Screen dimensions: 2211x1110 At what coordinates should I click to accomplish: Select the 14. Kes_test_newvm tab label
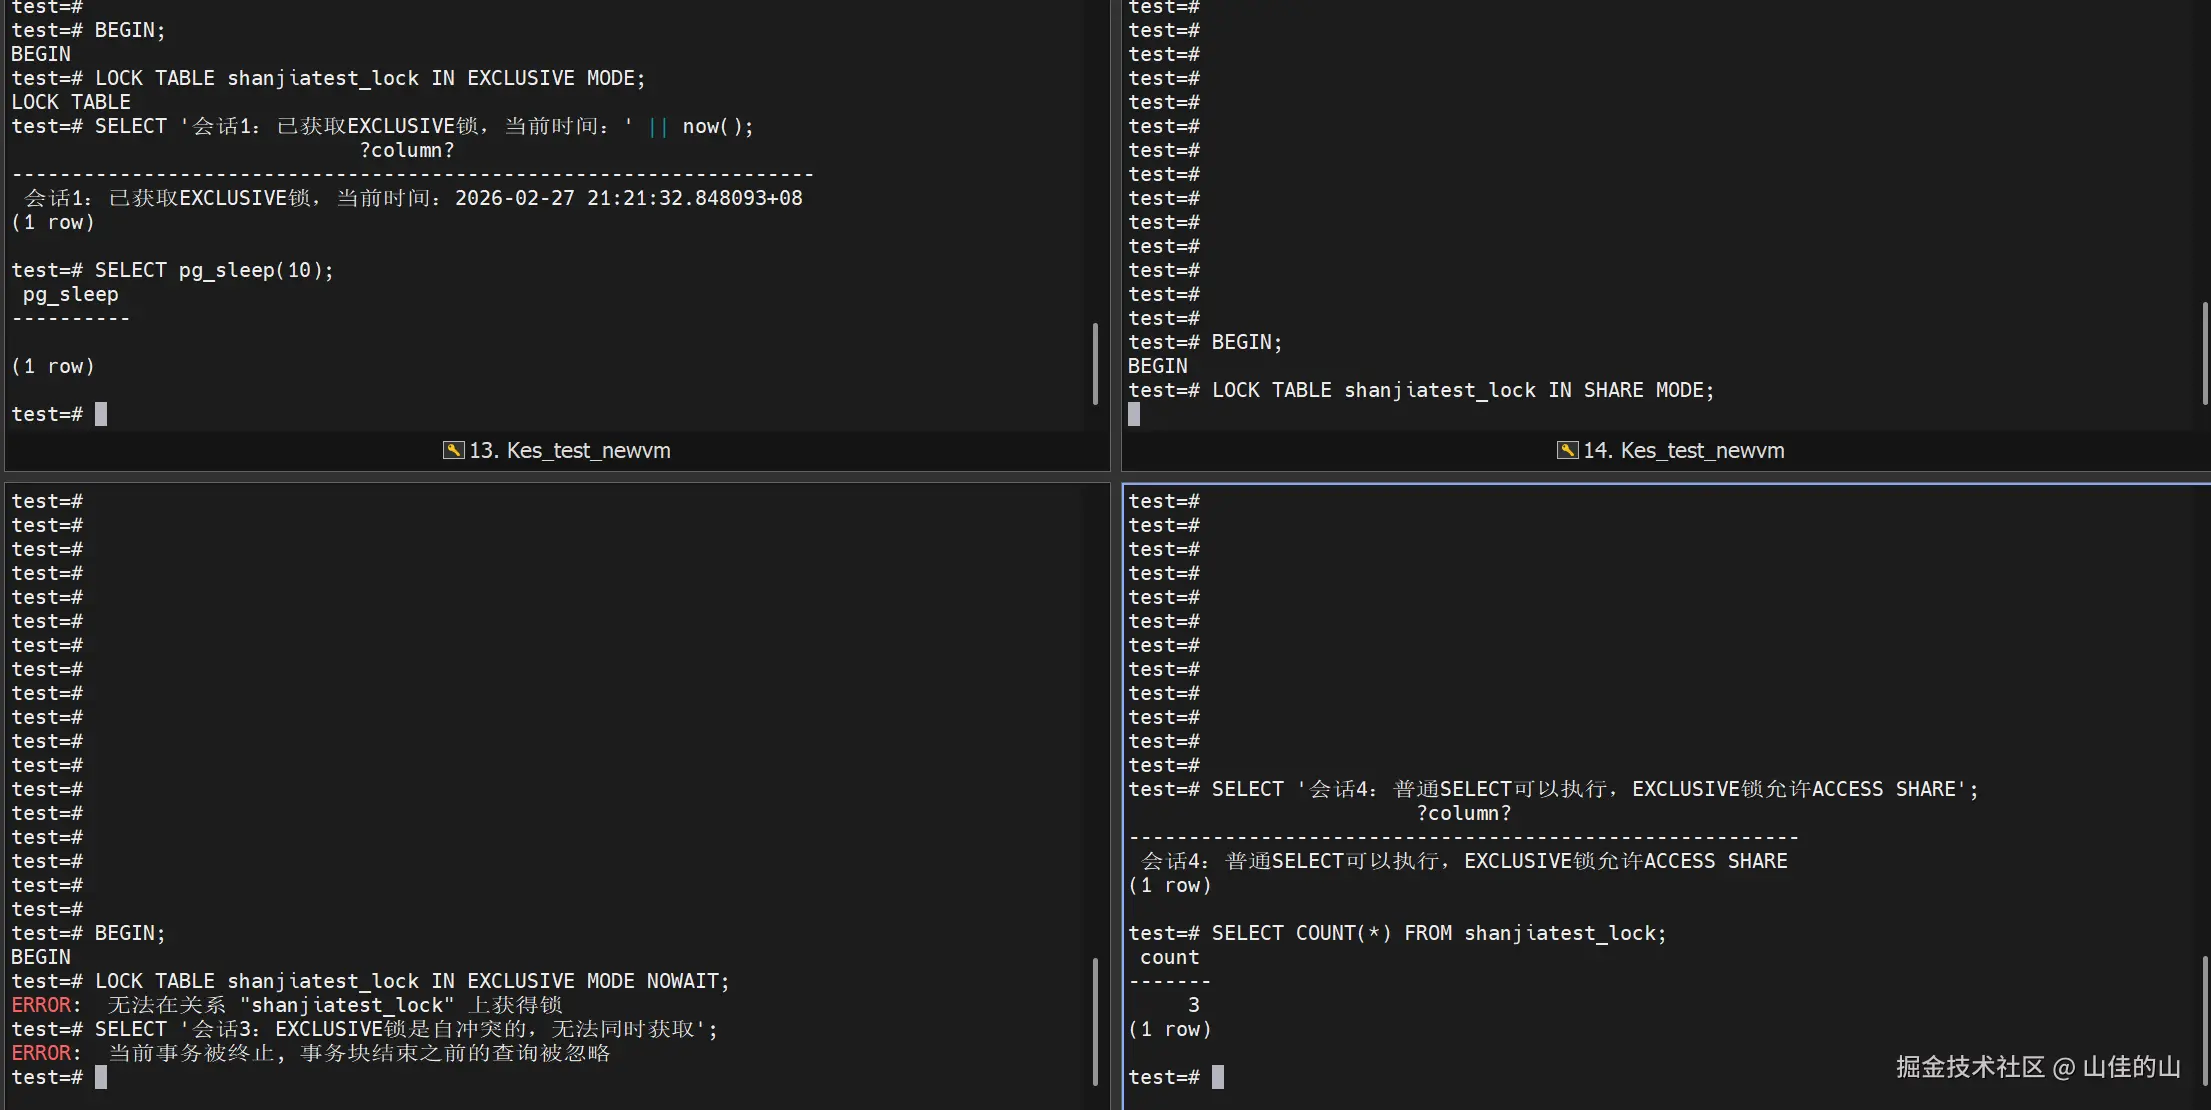[x=1684, y=450]
